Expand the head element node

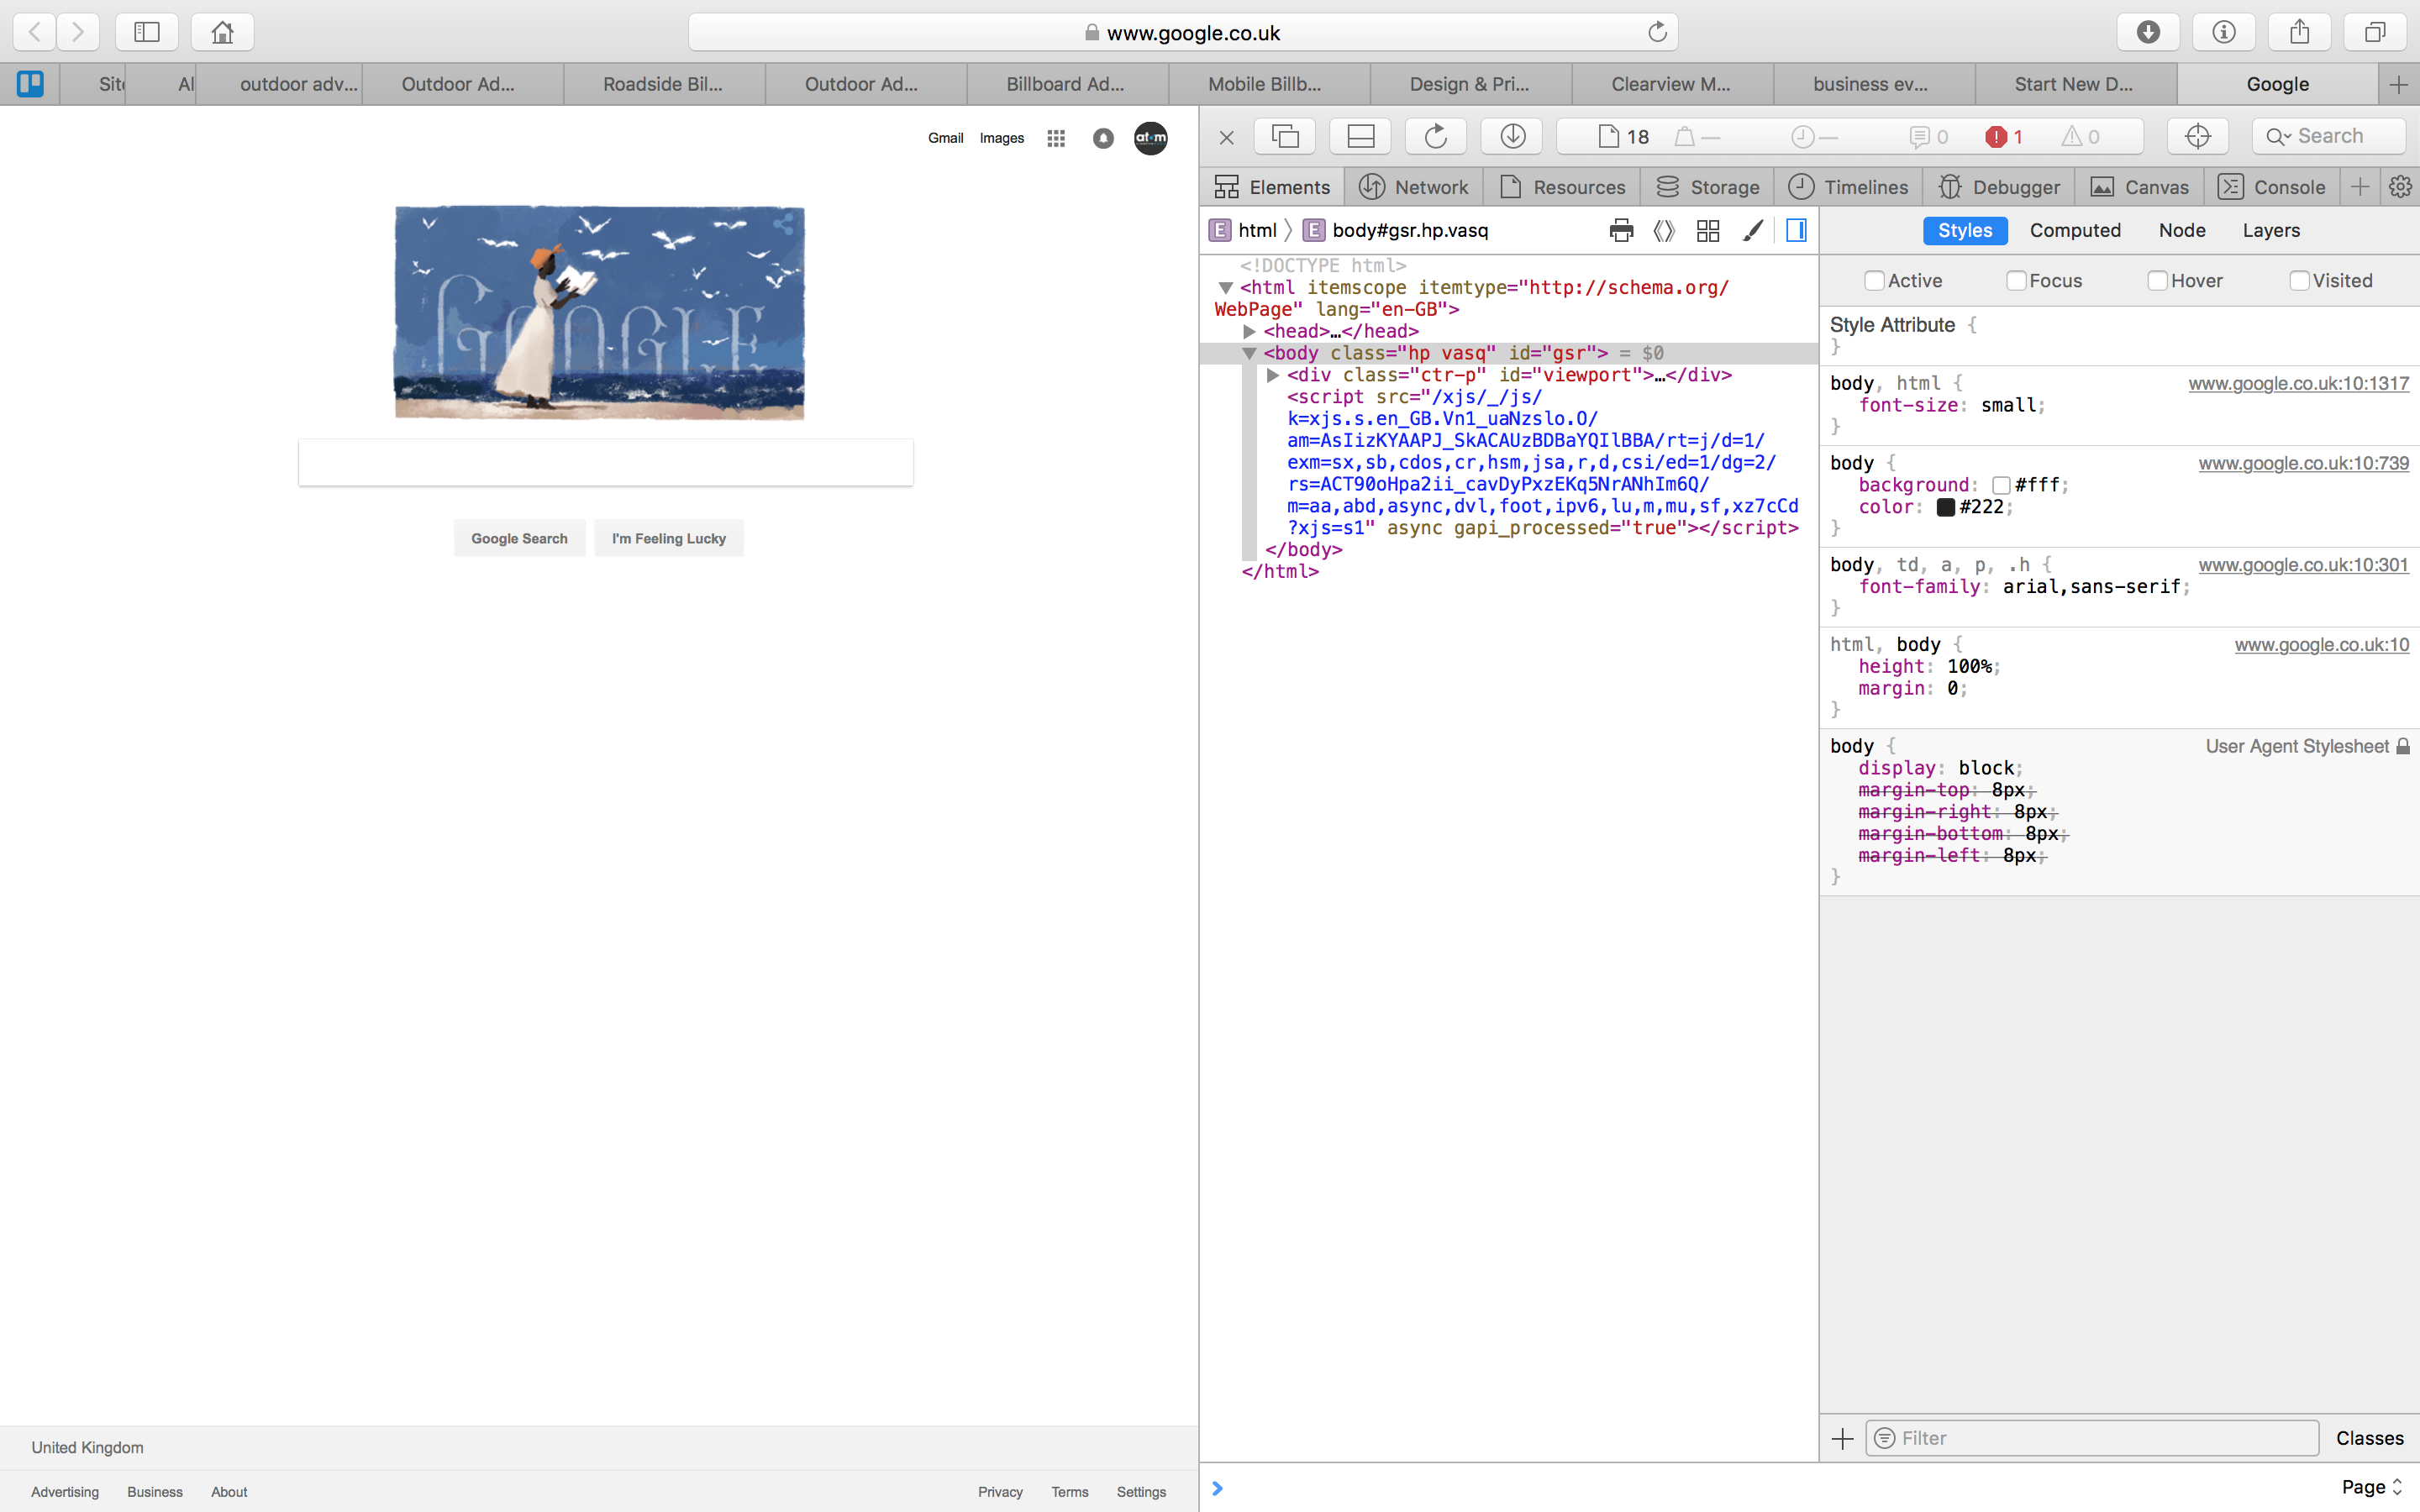(1249, 331)
